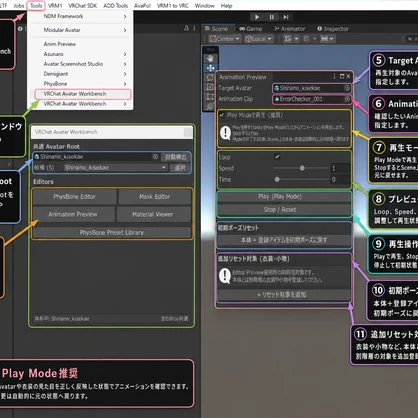The image size is (418, 418).
Task: Open the PhysBone Preset Library
Action: [x=112, y=232]
